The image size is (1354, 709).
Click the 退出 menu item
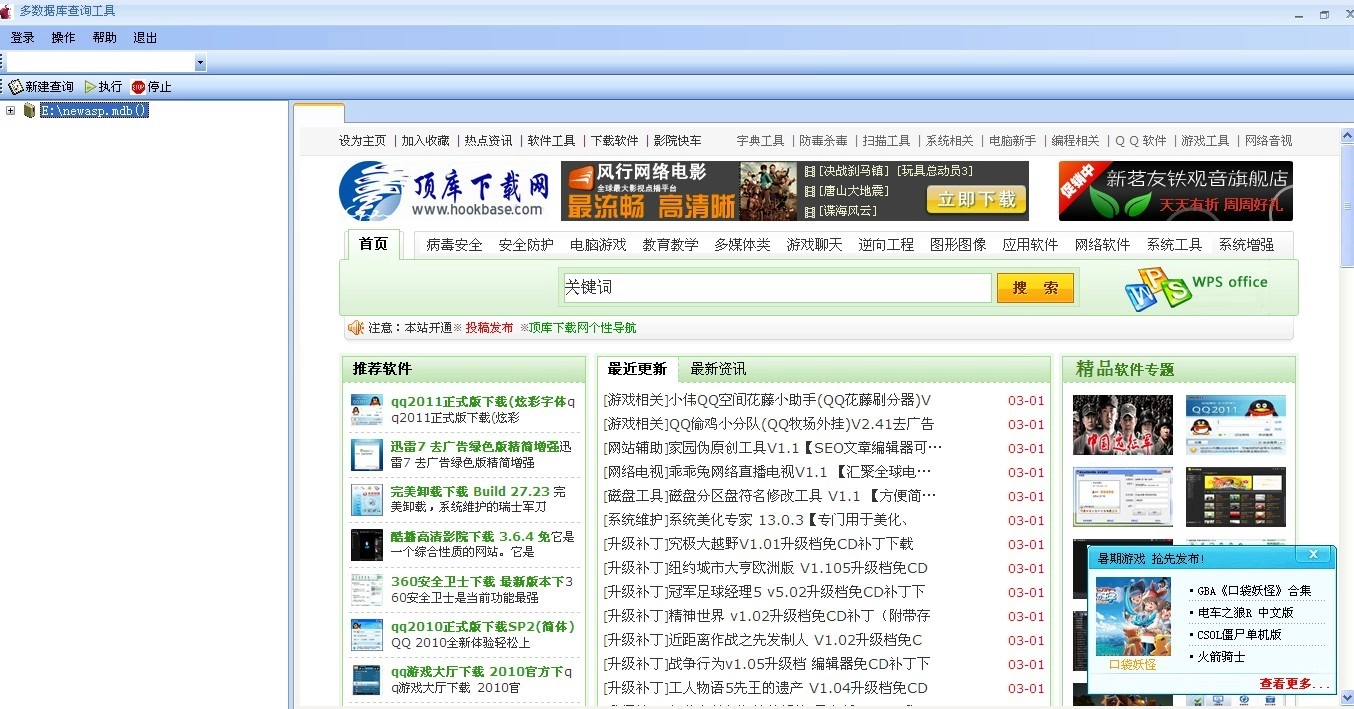(145, 38)
